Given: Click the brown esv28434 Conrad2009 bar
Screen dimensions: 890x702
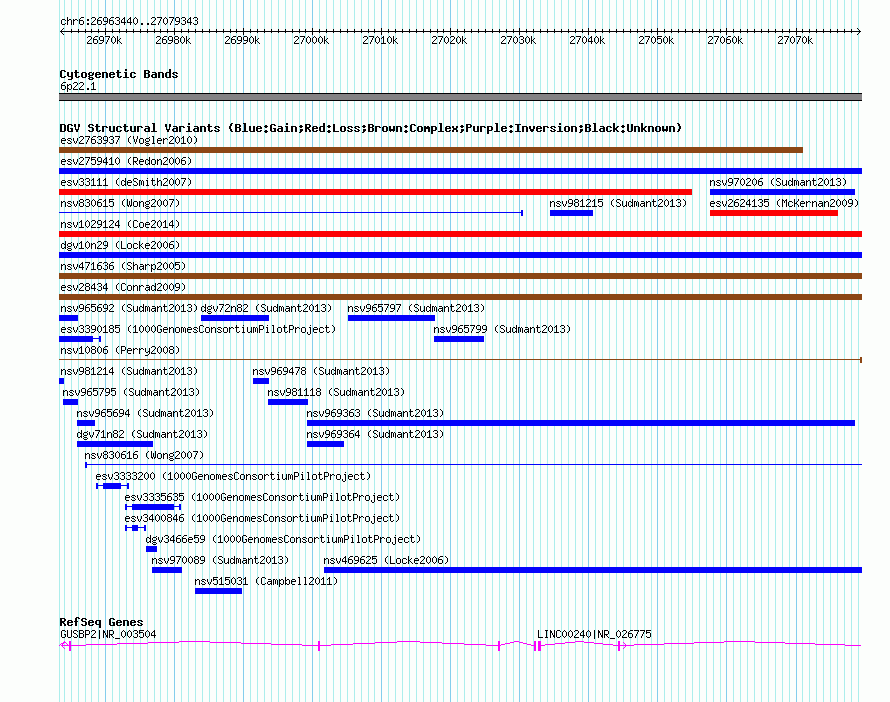Looking at the screenshot, I should coord(460,297).
